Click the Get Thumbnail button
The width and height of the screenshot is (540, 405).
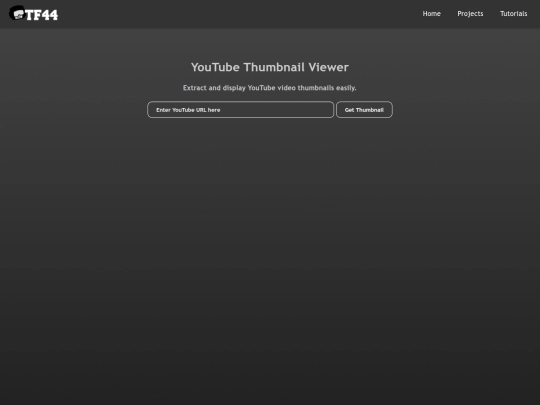pyautogui.click(x=364, y=110)
